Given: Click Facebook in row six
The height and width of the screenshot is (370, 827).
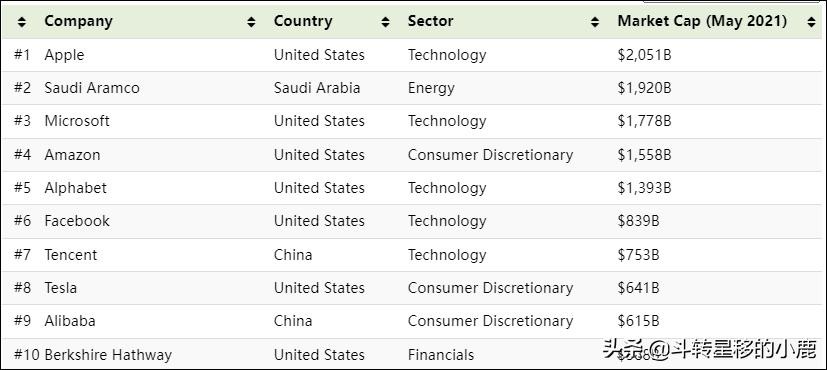Looking at the screenshot, I should pyautogui.click(x=77, y=221).
